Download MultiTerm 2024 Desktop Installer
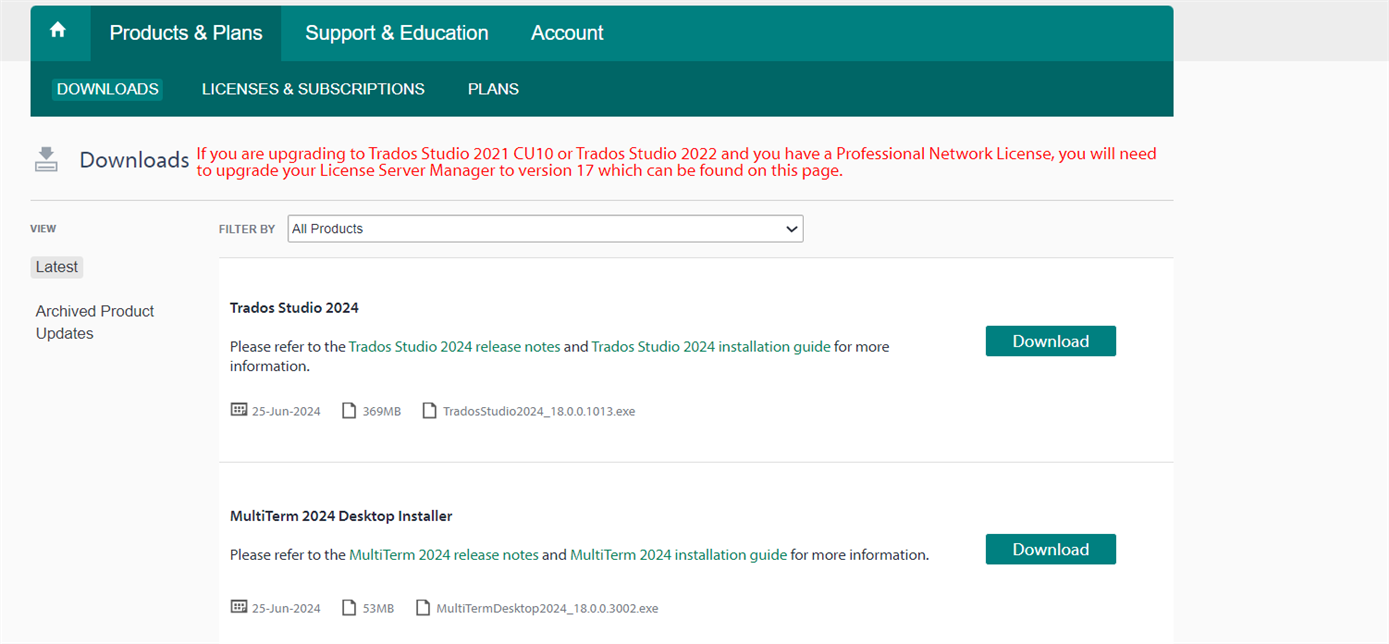 (x=1050, y=549)
